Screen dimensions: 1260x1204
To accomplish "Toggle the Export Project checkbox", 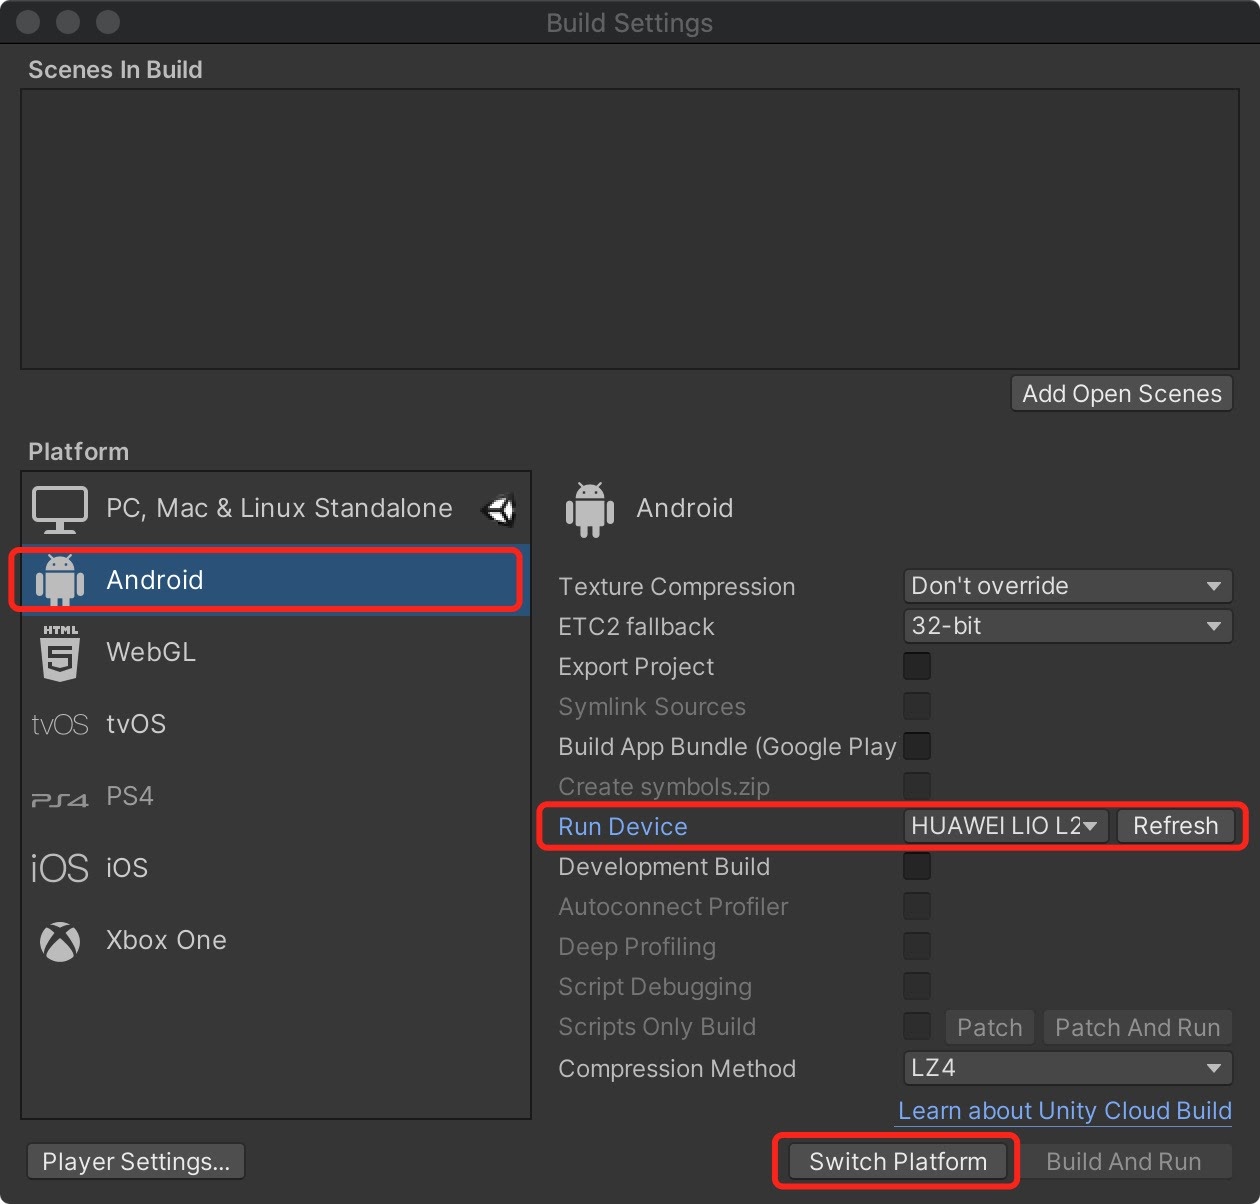I will [917, 666].
